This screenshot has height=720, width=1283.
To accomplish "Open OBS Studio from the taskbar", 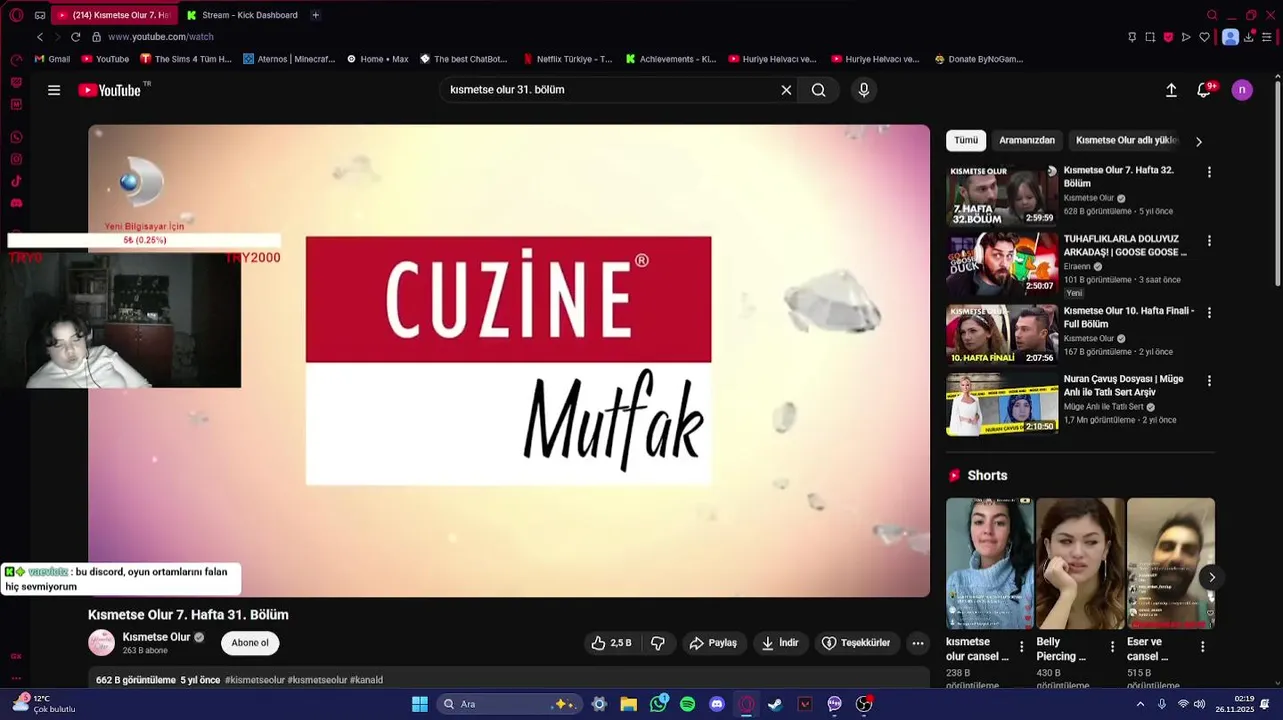I will click(x=864, y=704).
